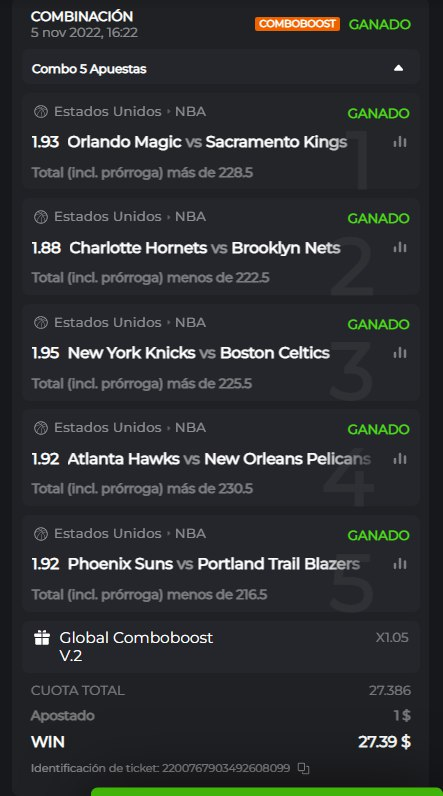This screenshot has width=443, height=796.
Task: Open Charlotte Hornets vs Brooklyn Nets match
Action: click(205, 248)
